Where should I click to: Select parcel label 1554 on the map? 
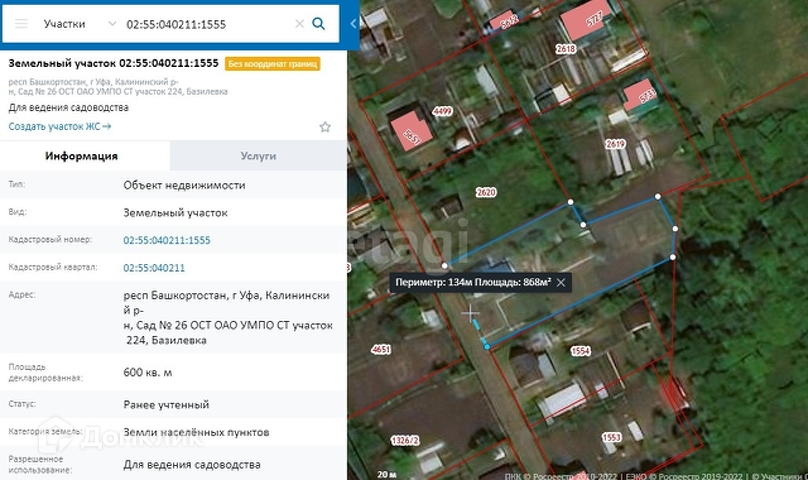coord(580,351)
